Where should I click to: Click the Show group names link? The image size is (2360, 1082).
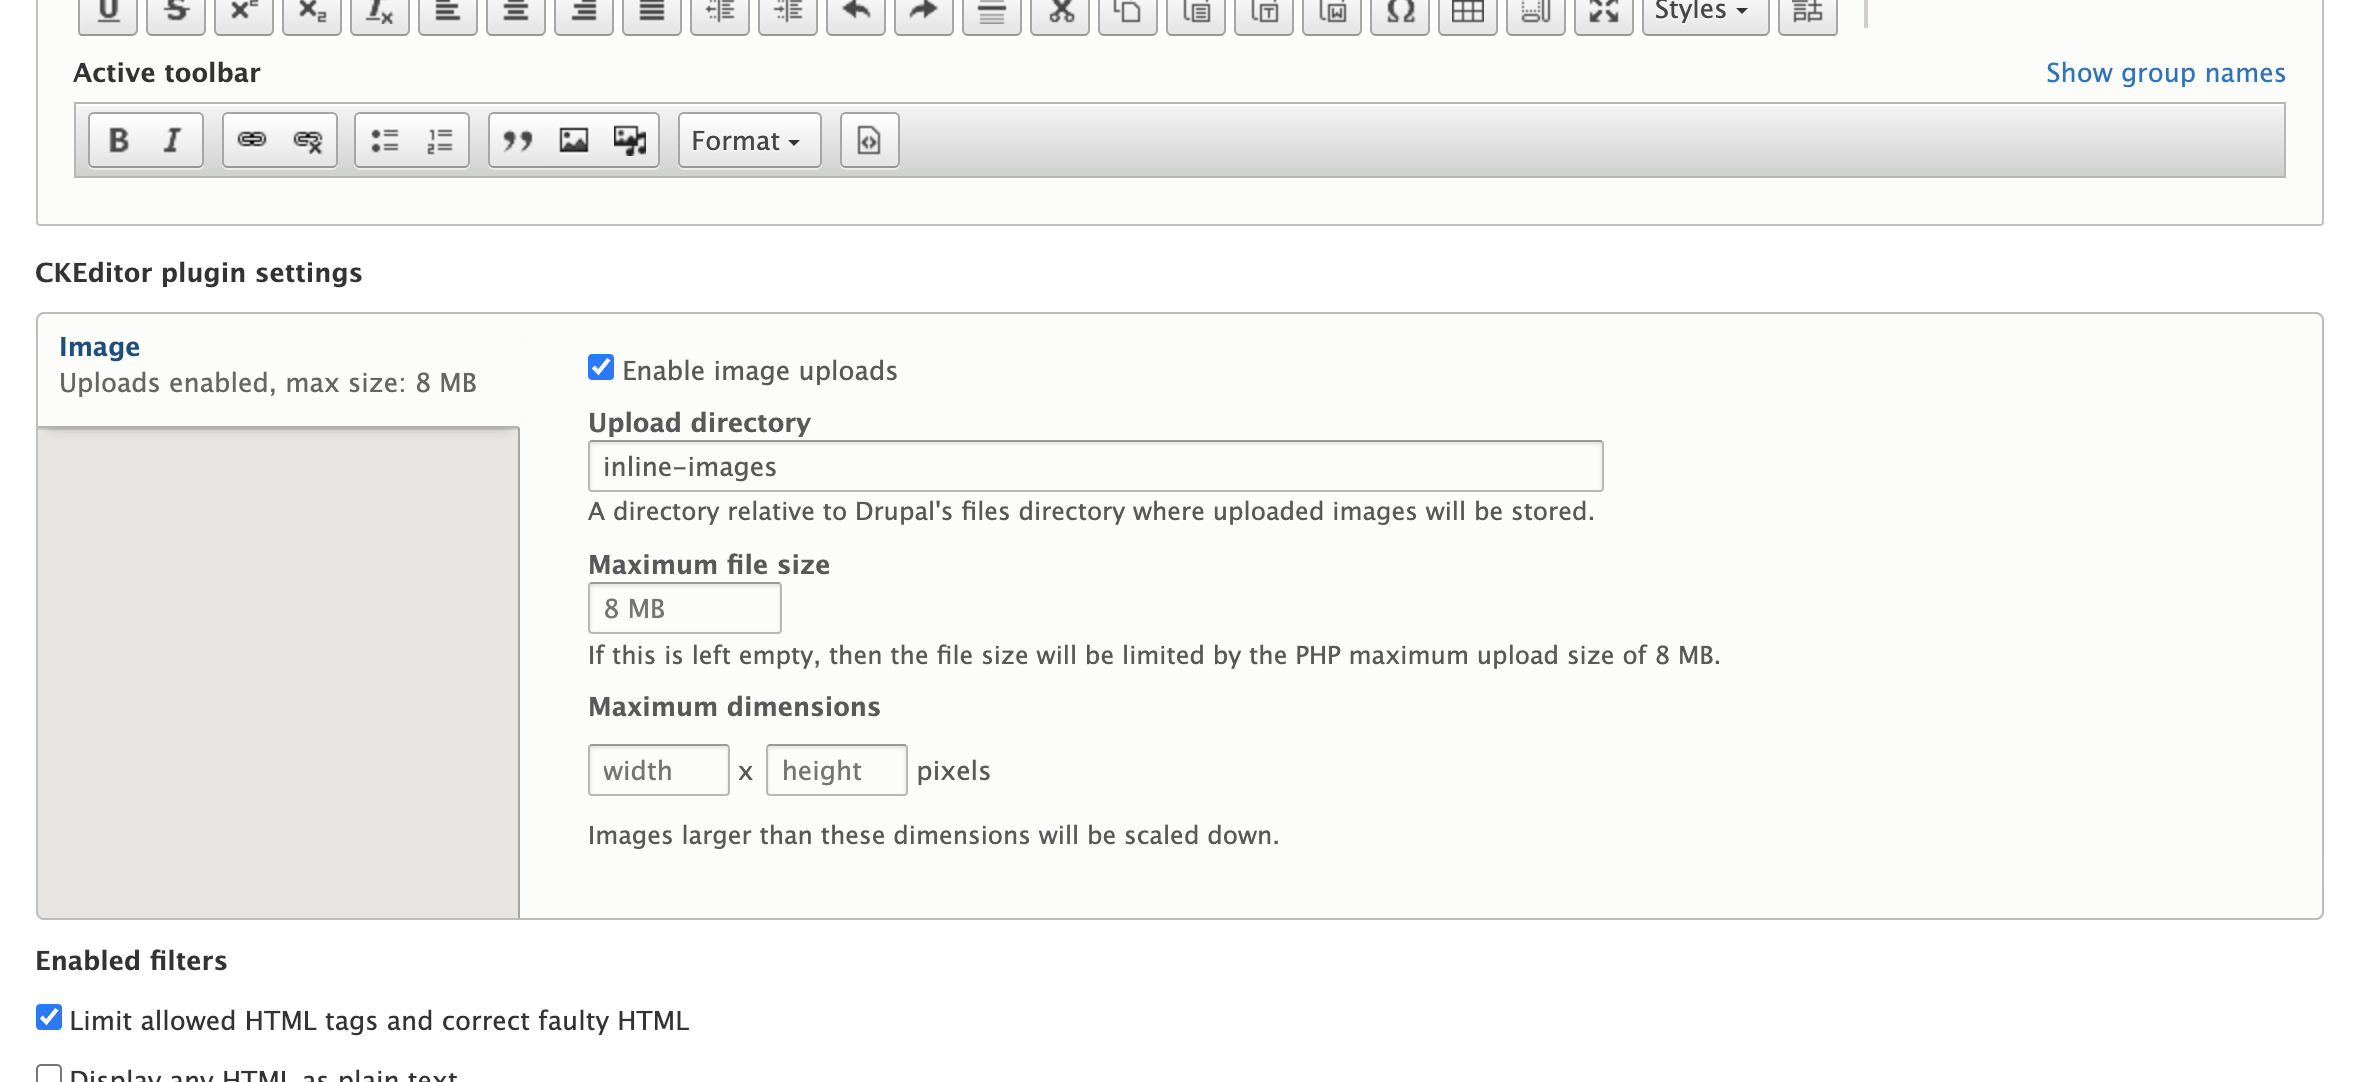2164,72
